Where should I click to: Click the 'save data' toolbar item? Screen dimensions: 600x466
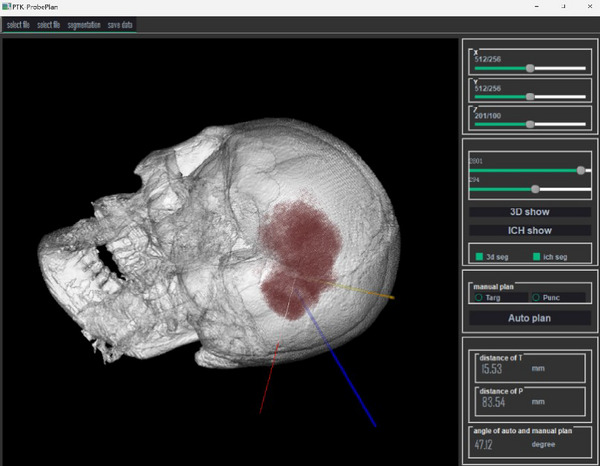point(120,25)
